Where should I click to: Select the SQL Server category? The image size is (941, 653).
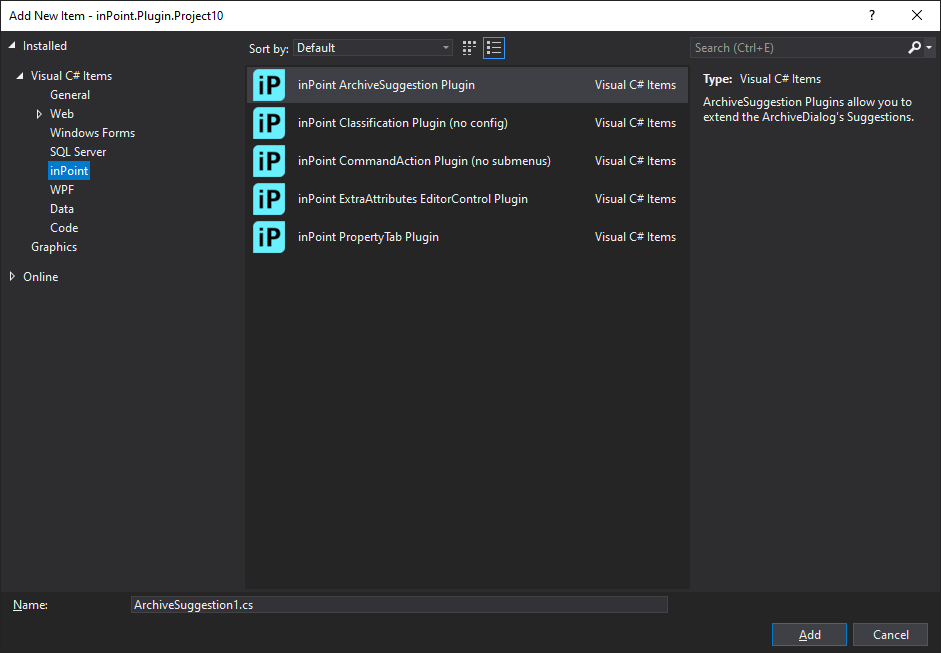pyautogui.click(x=78, y=152)
